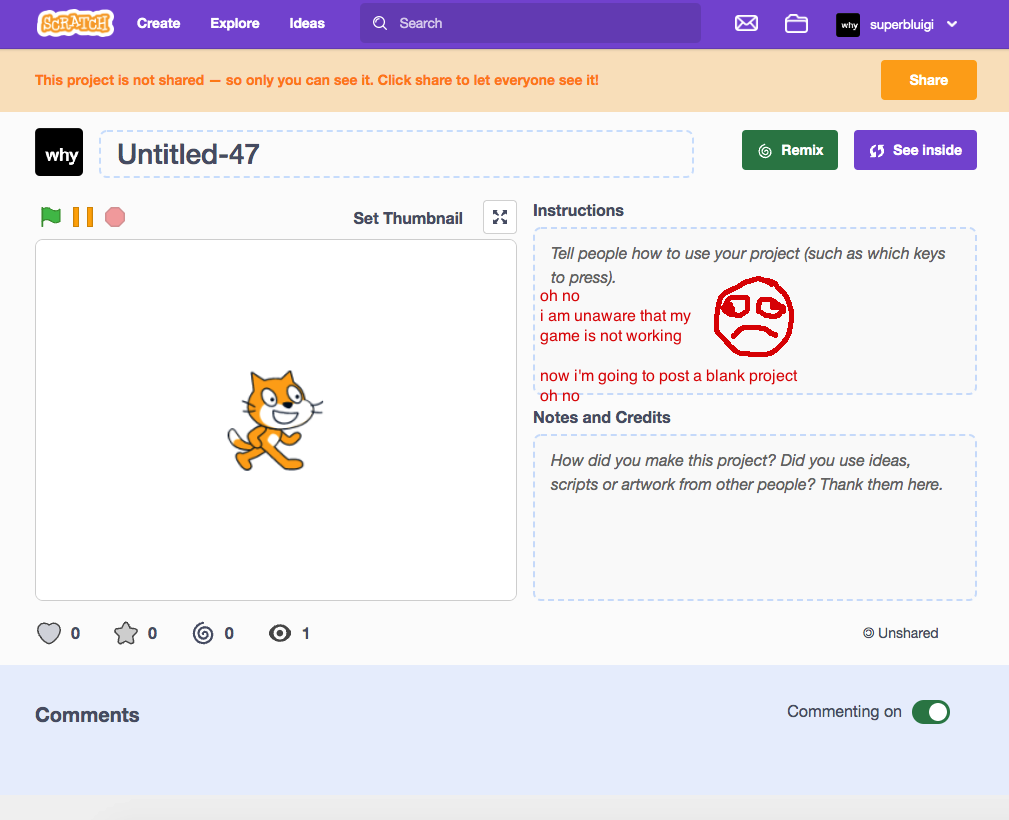Viewport: 1009px width, 820px height.
Task: Click the Scratch logo
Action: pyautogui.click(x=75, y=24)
